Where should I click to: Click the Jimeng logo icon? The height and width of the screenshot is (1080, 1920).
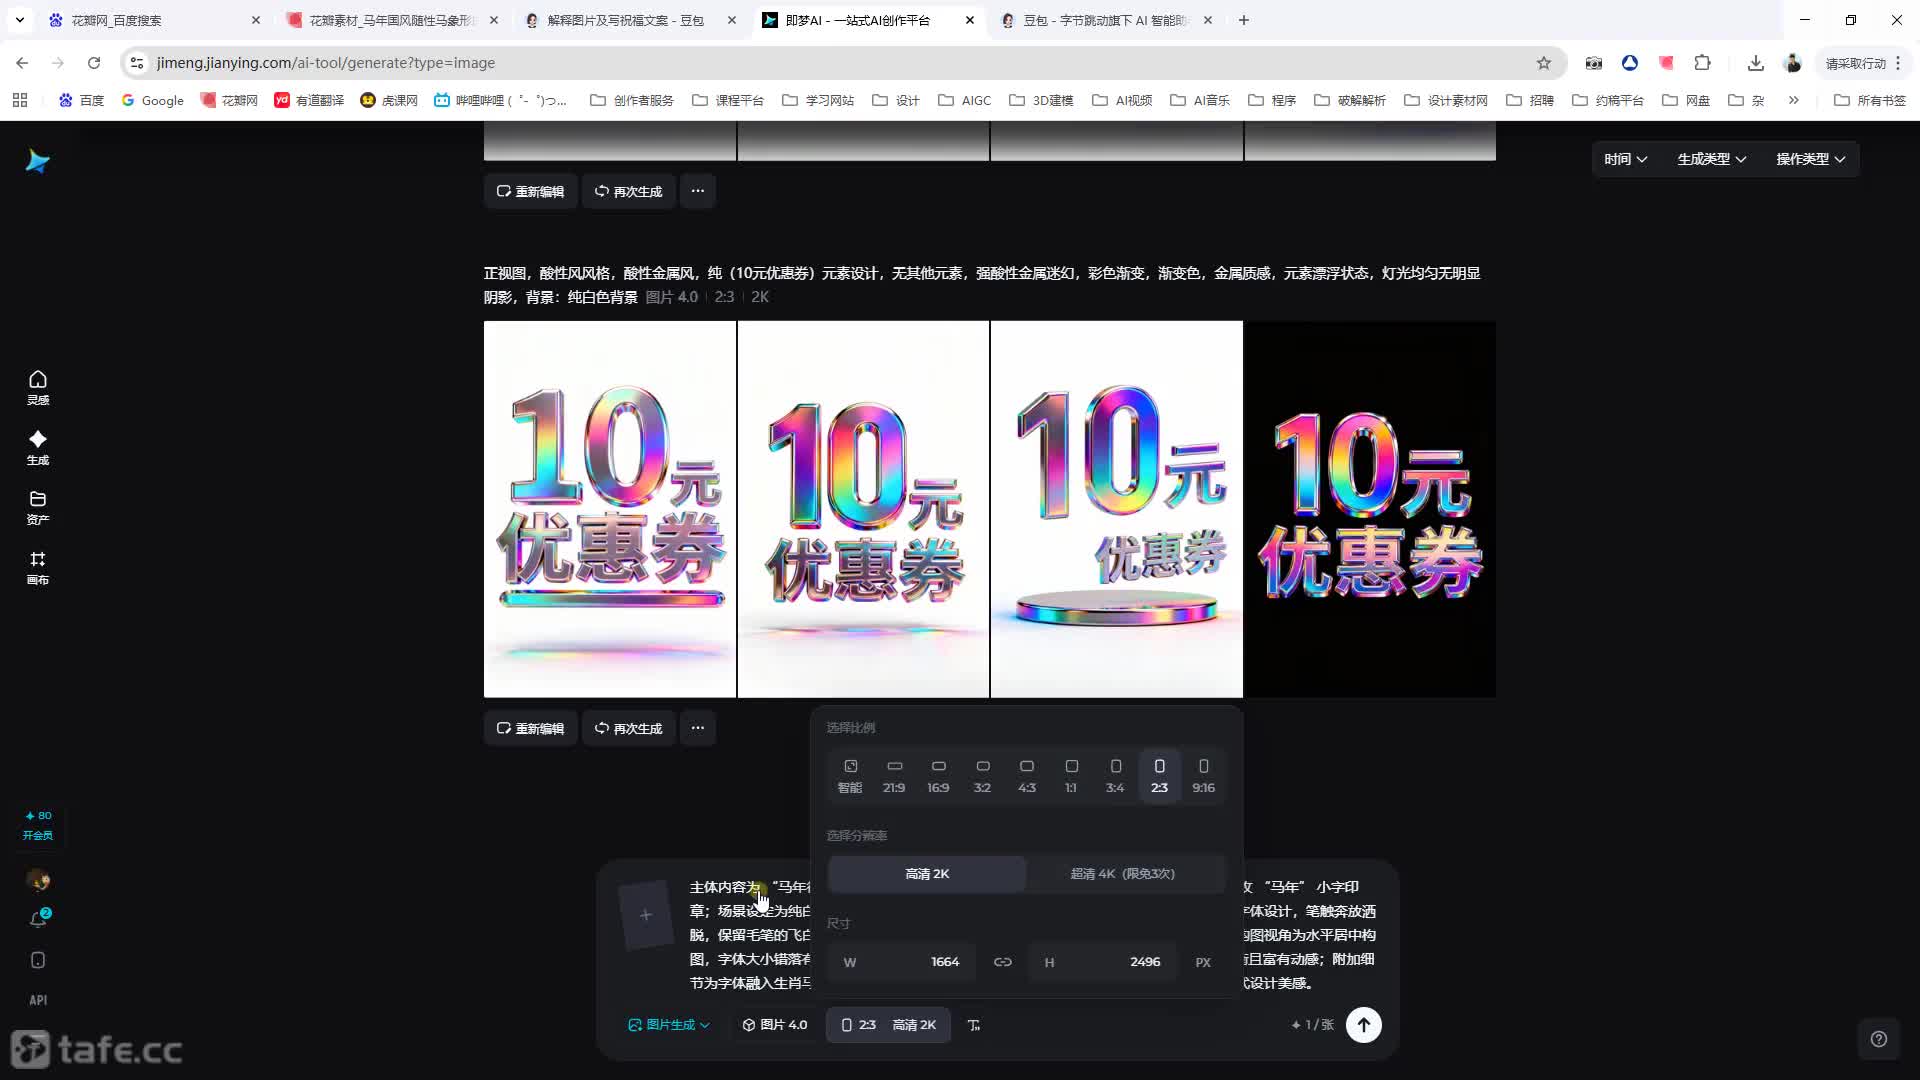tap(38, 161)
